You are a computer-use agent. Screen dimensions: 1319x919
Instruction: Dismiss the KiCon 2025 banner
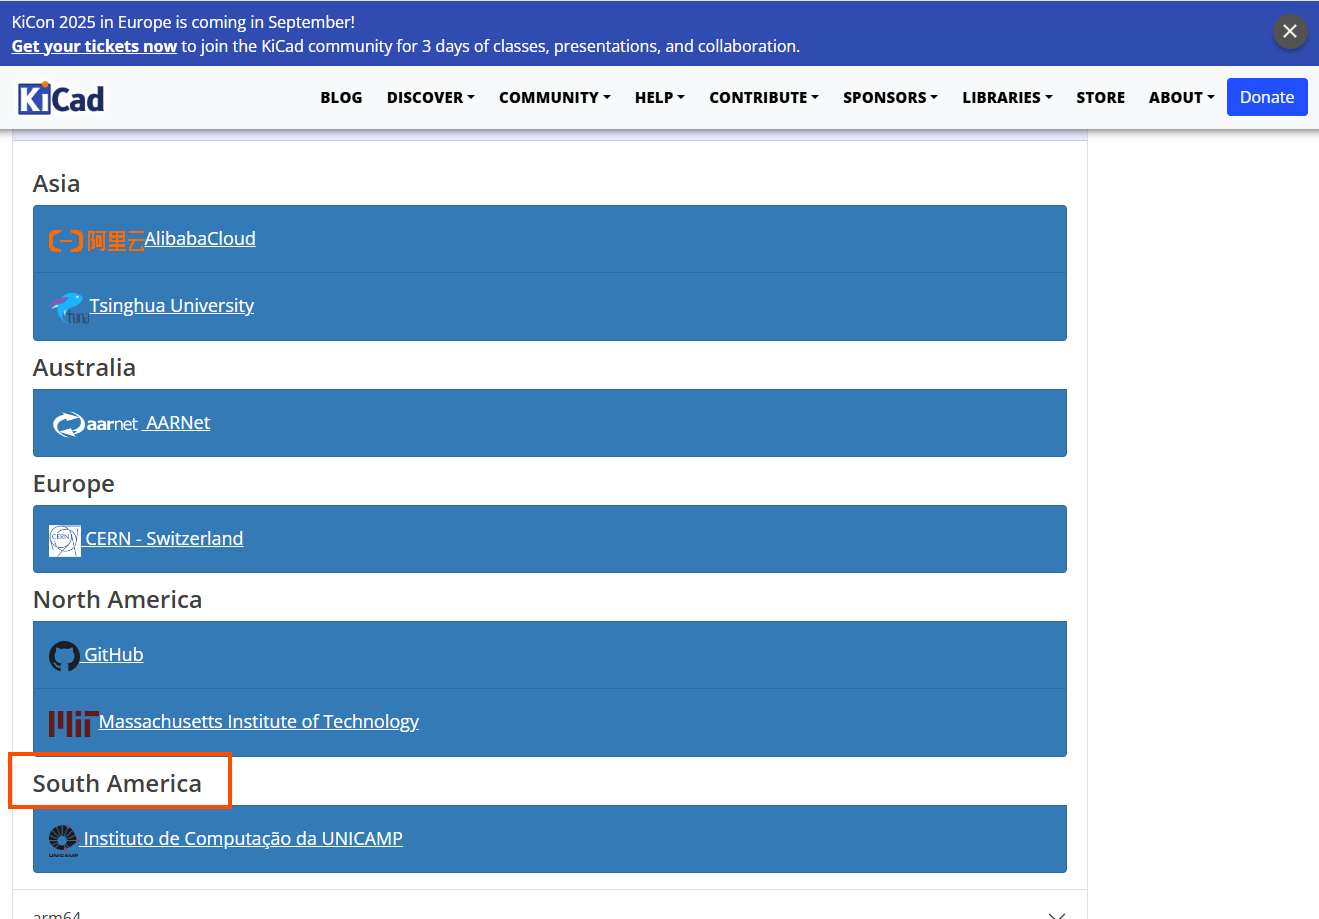[x=1290, y=31]
